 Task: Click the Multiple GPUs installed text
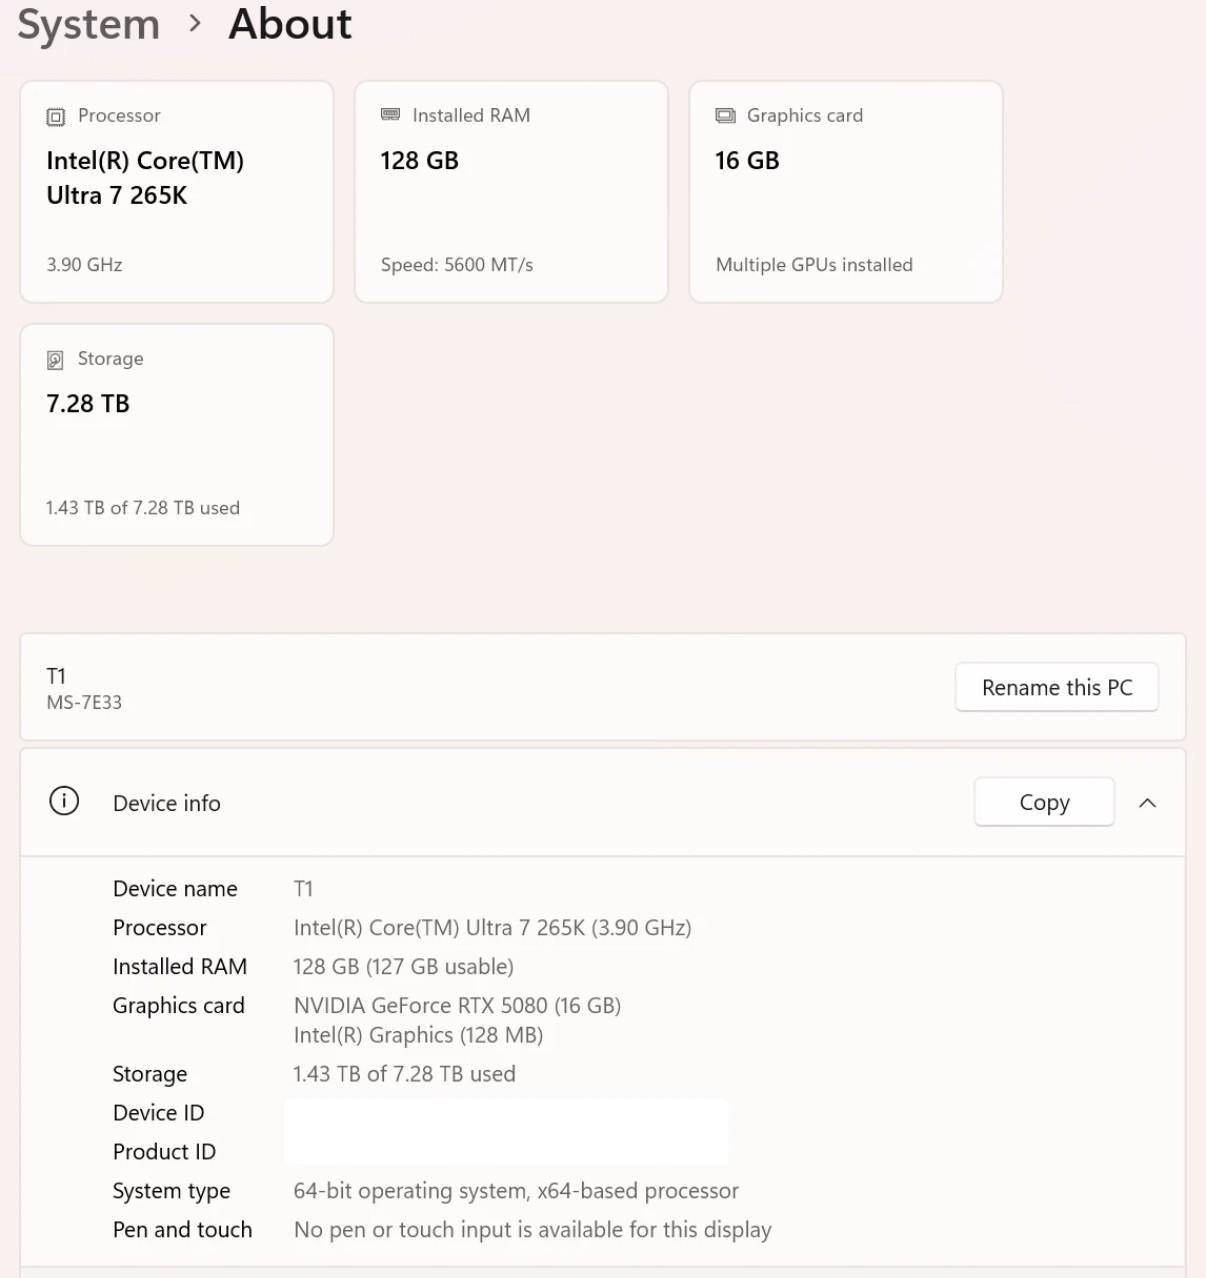(x=814, y=265)
